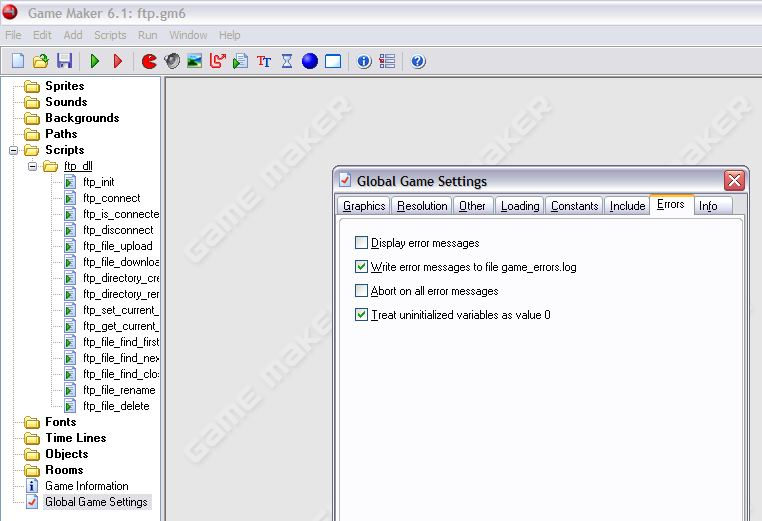The image size is (762, 521).
Task: Switch to the Resolution tab
Action: point(422,206)
